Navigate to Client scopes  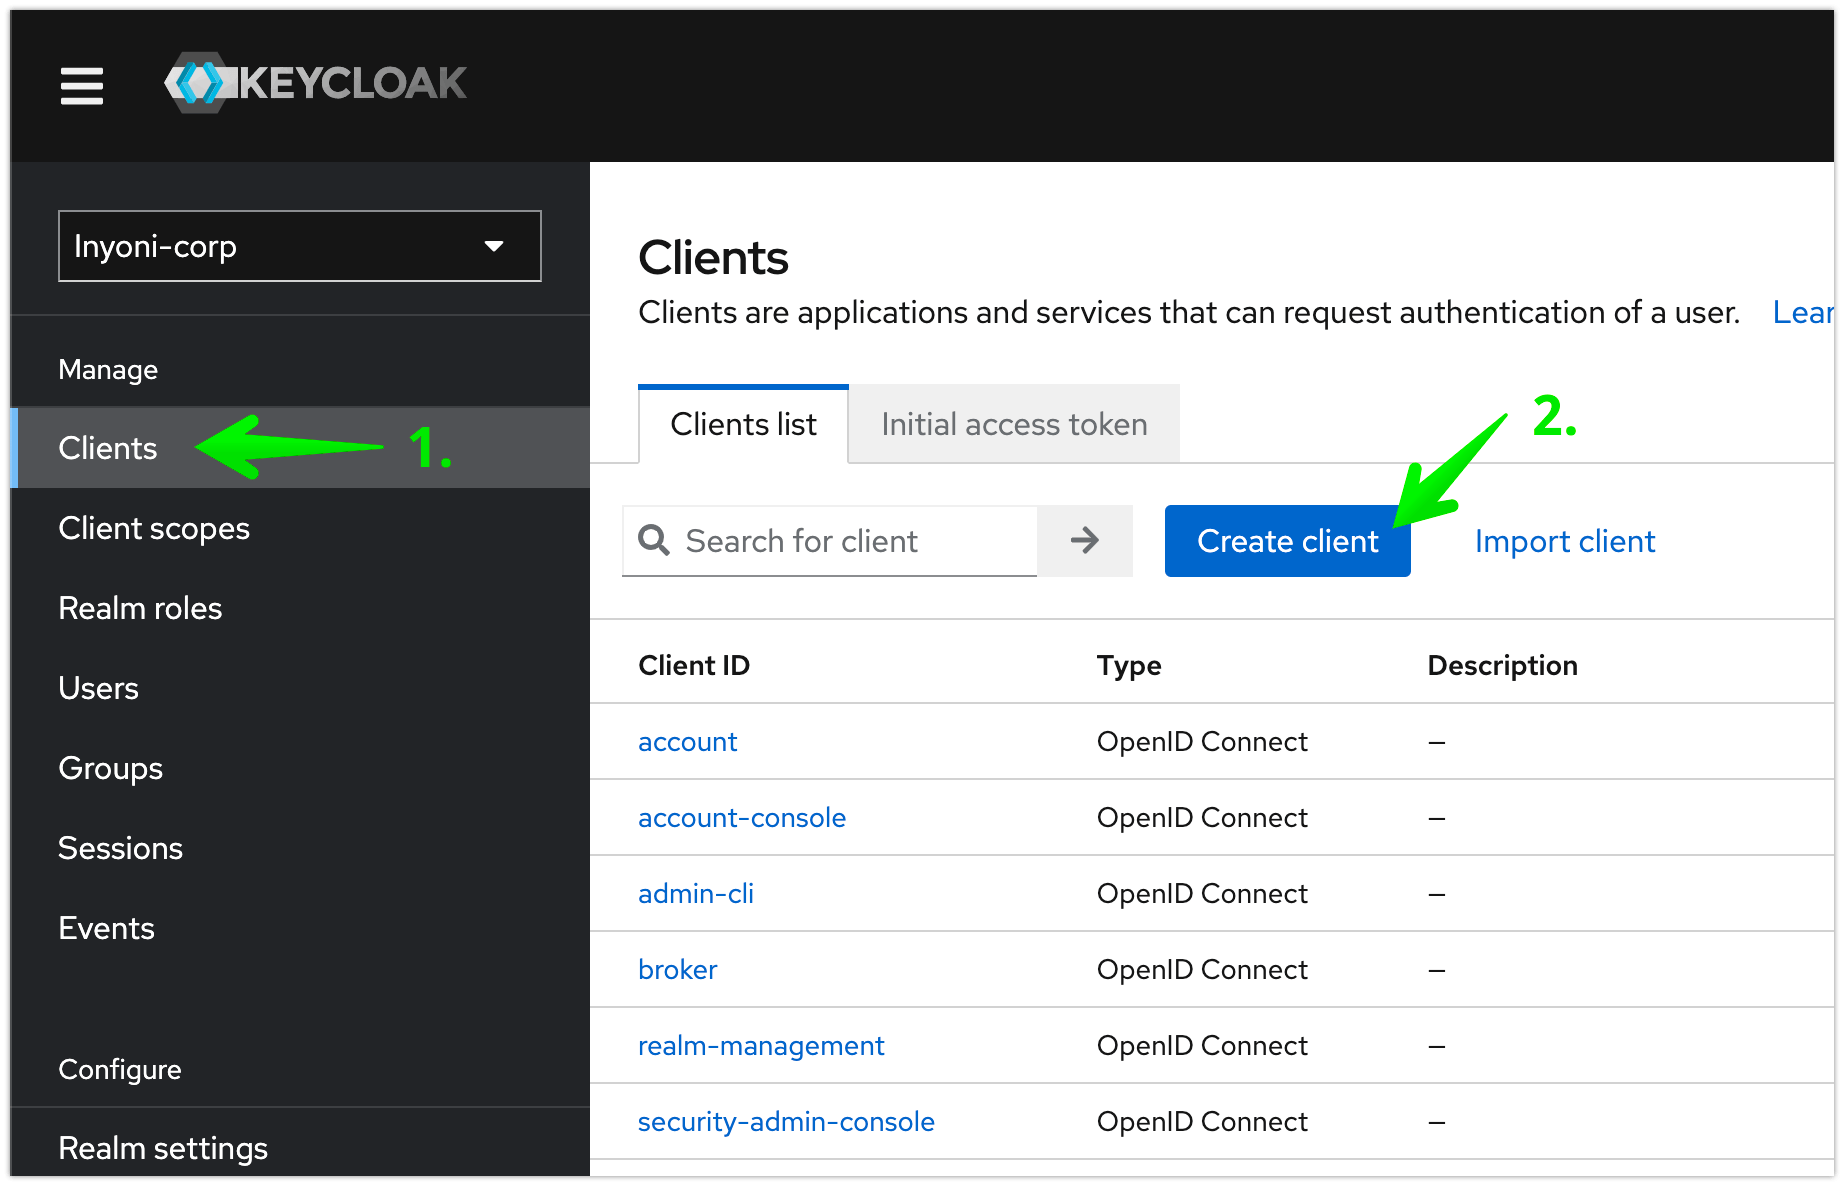154,528
